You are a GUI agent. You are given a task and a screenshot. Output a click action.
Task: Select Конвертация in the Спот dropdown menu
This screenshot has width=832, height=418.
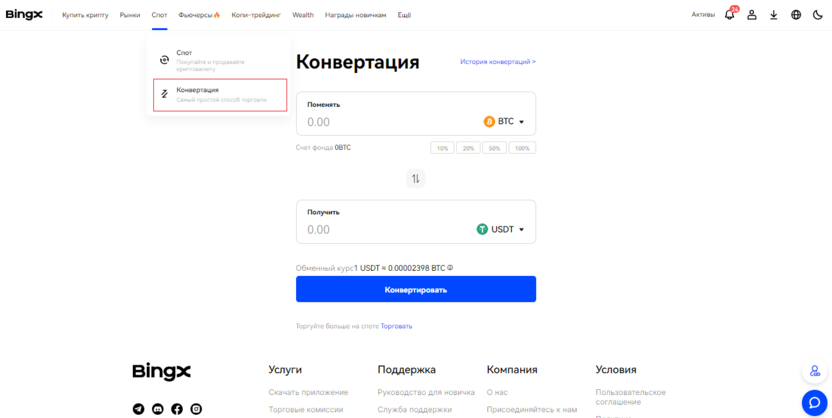click(219, 95)
